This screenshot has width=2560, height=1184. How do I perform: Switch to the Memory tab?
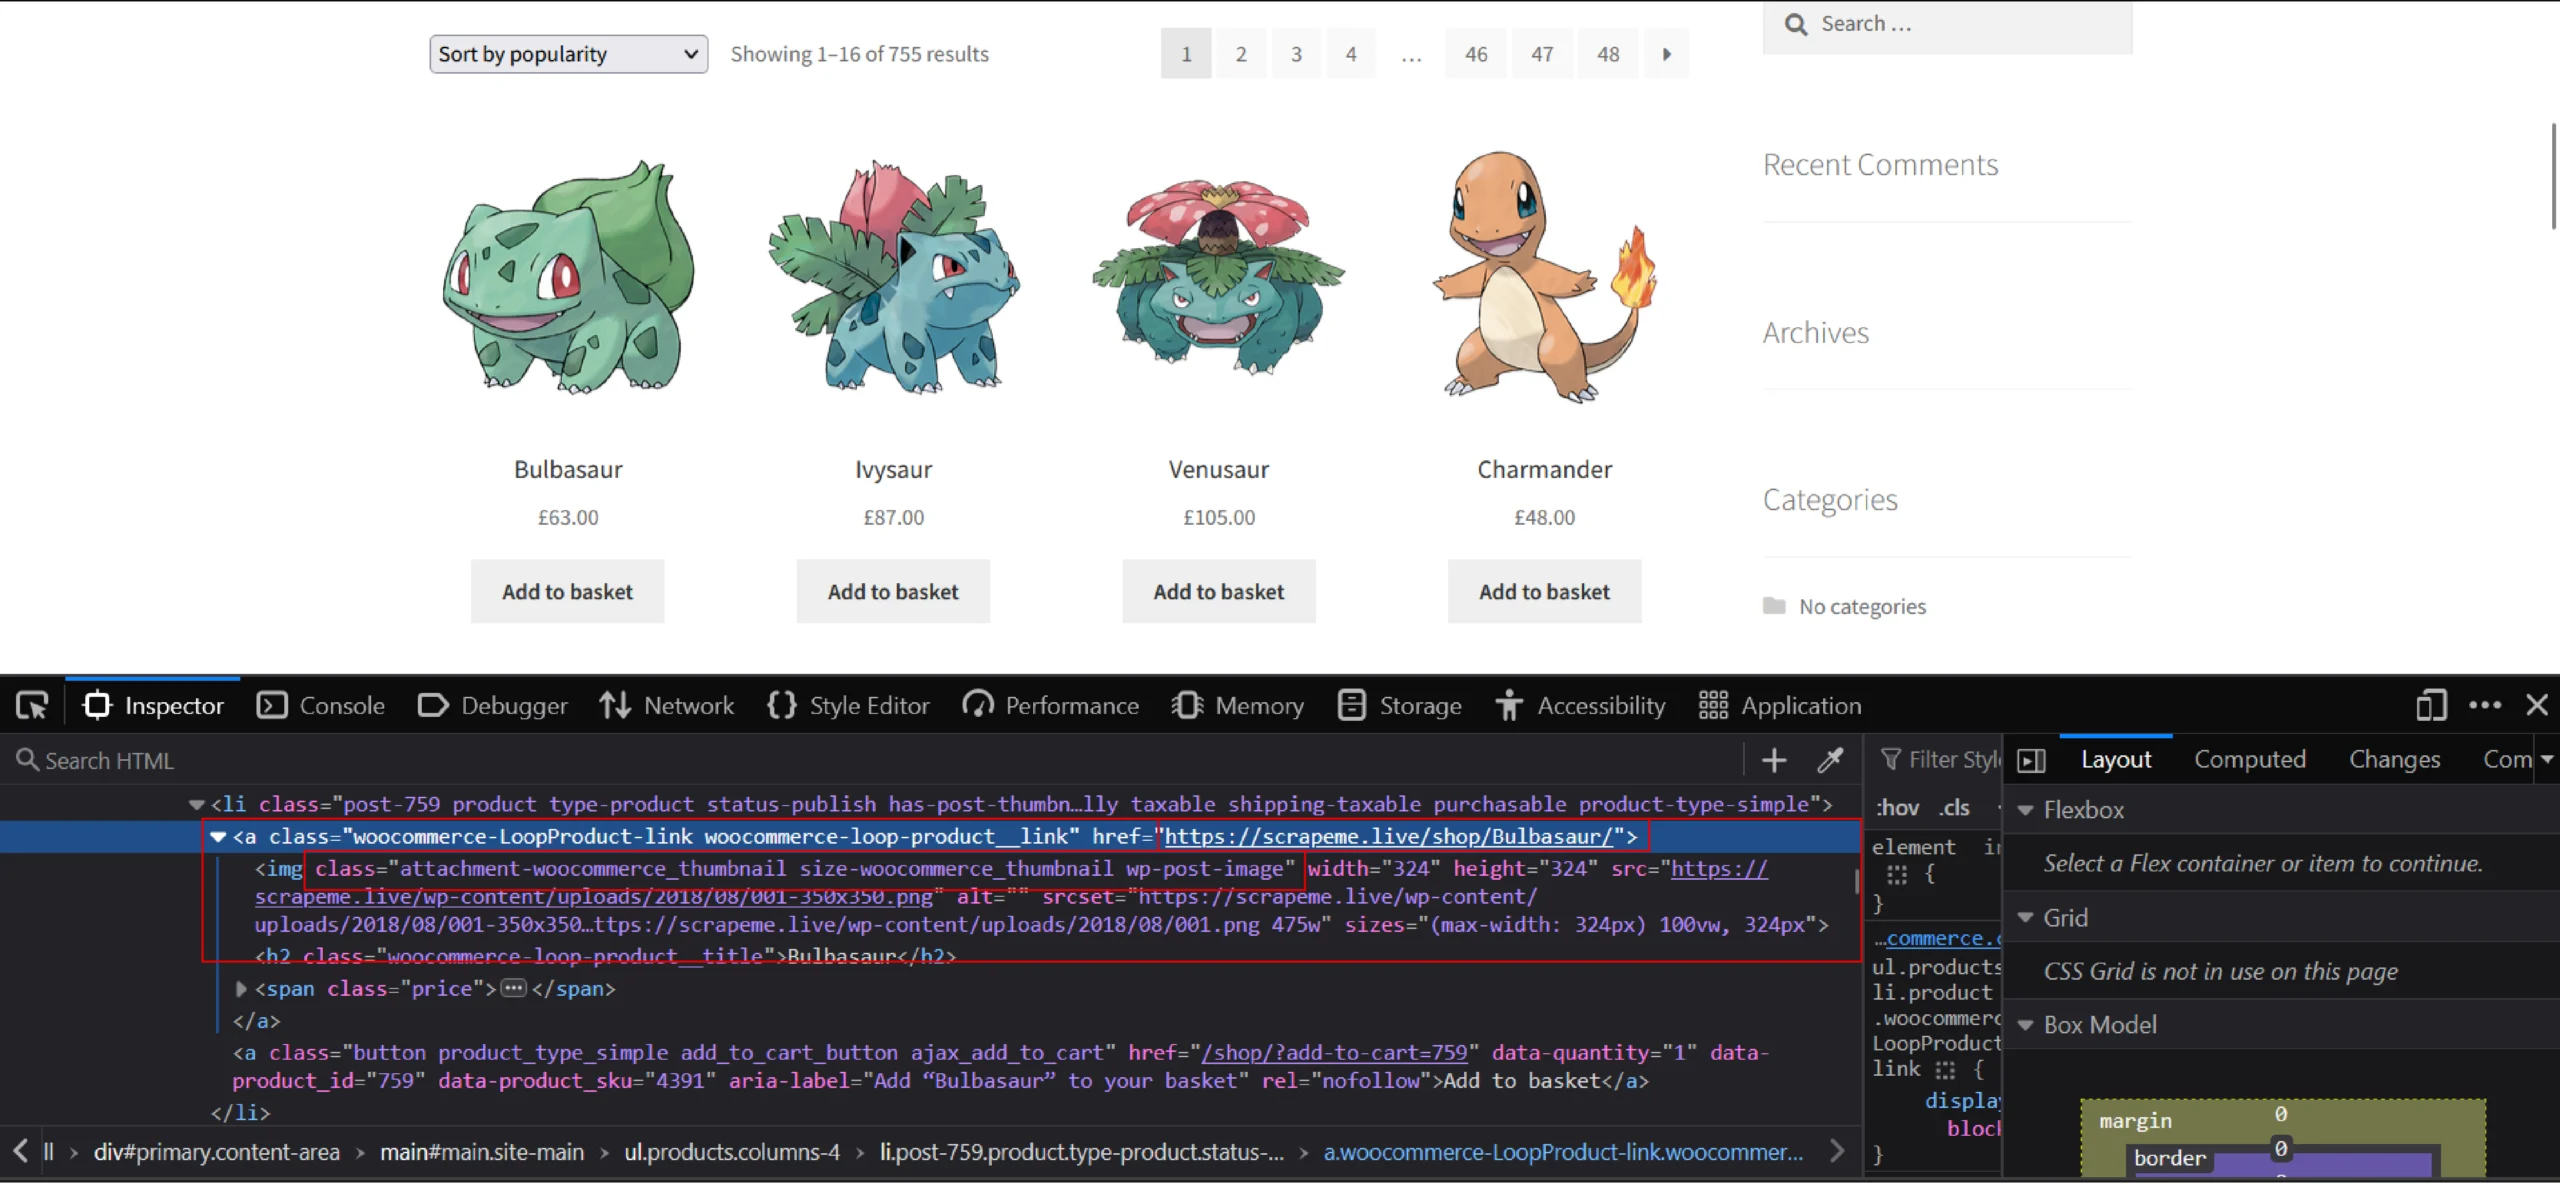pyautogui.click(x=1238, y=706)
